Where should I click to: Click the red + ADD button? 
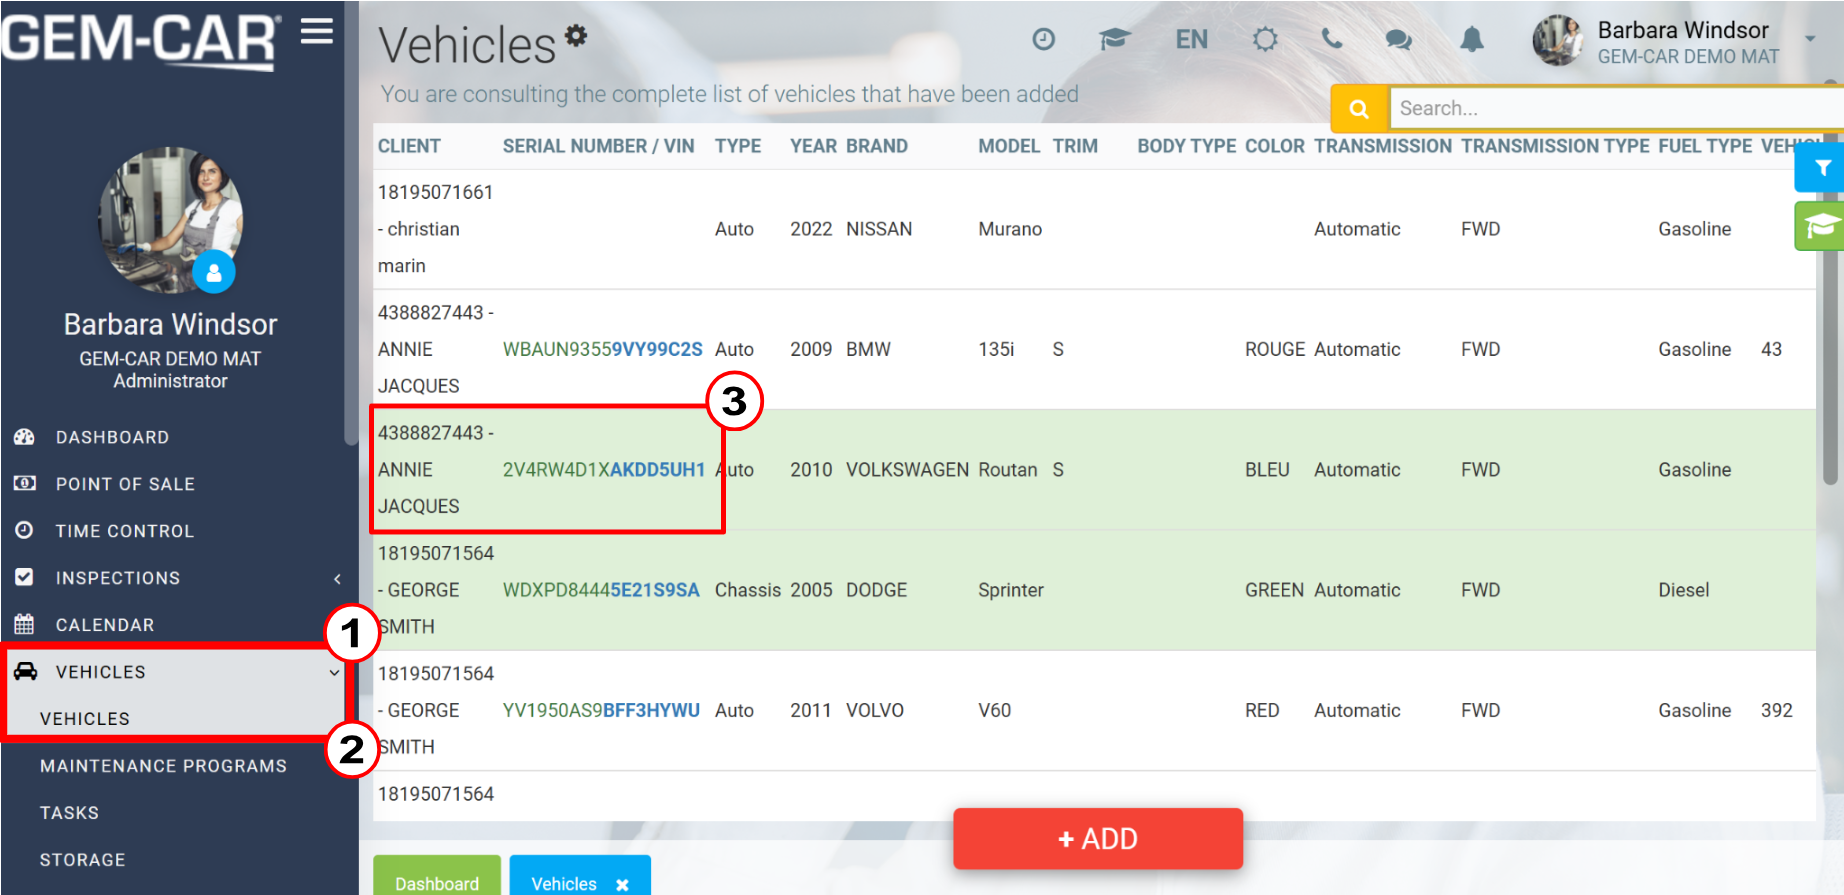(1098, 838)
